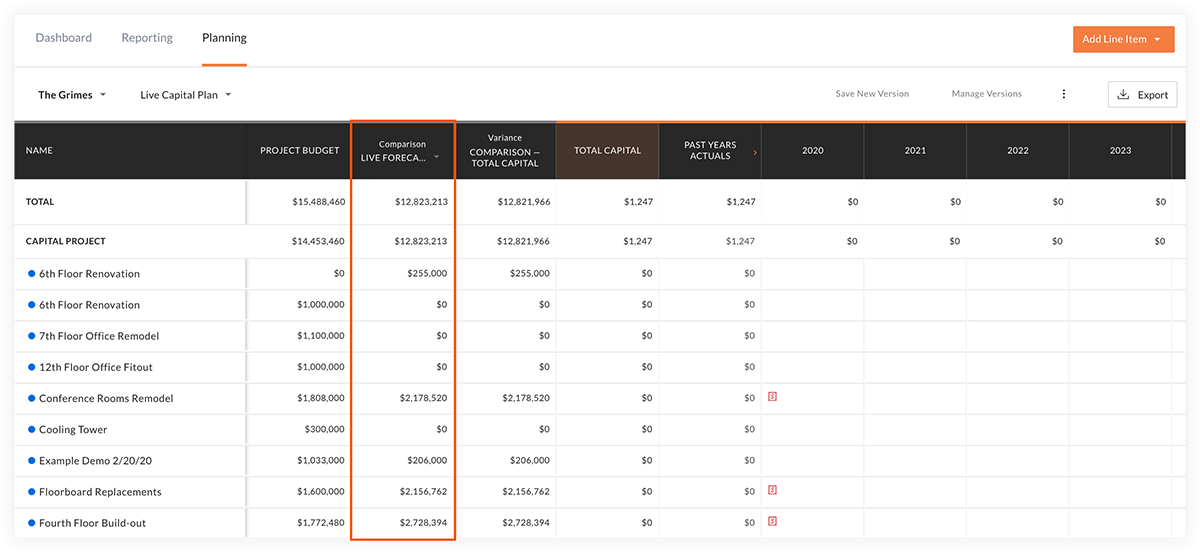Open the Fourth Floor Build-out project

click(x=92, y=523)
